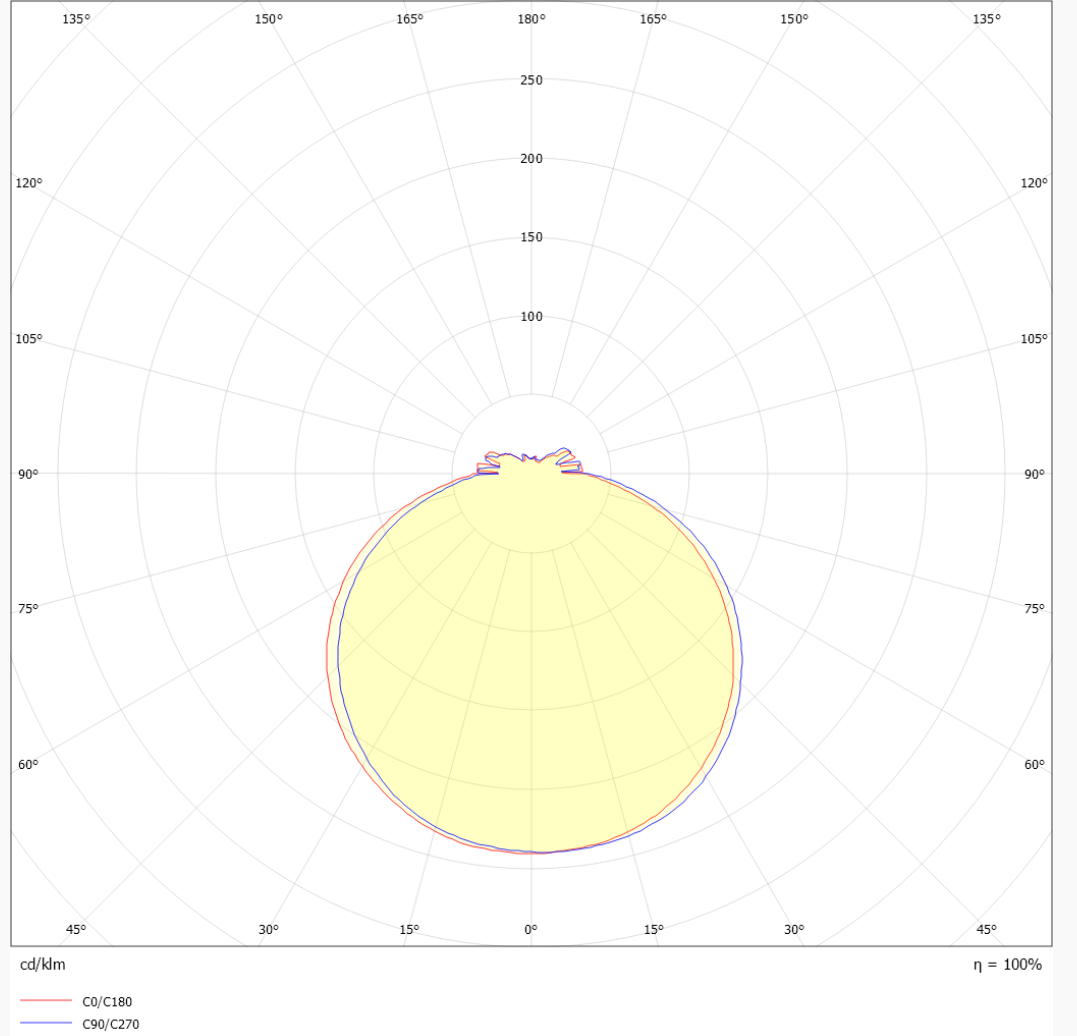1077x1036 pixels.
Task: Select the 250 radial scale value
Action: pos(531,80)
